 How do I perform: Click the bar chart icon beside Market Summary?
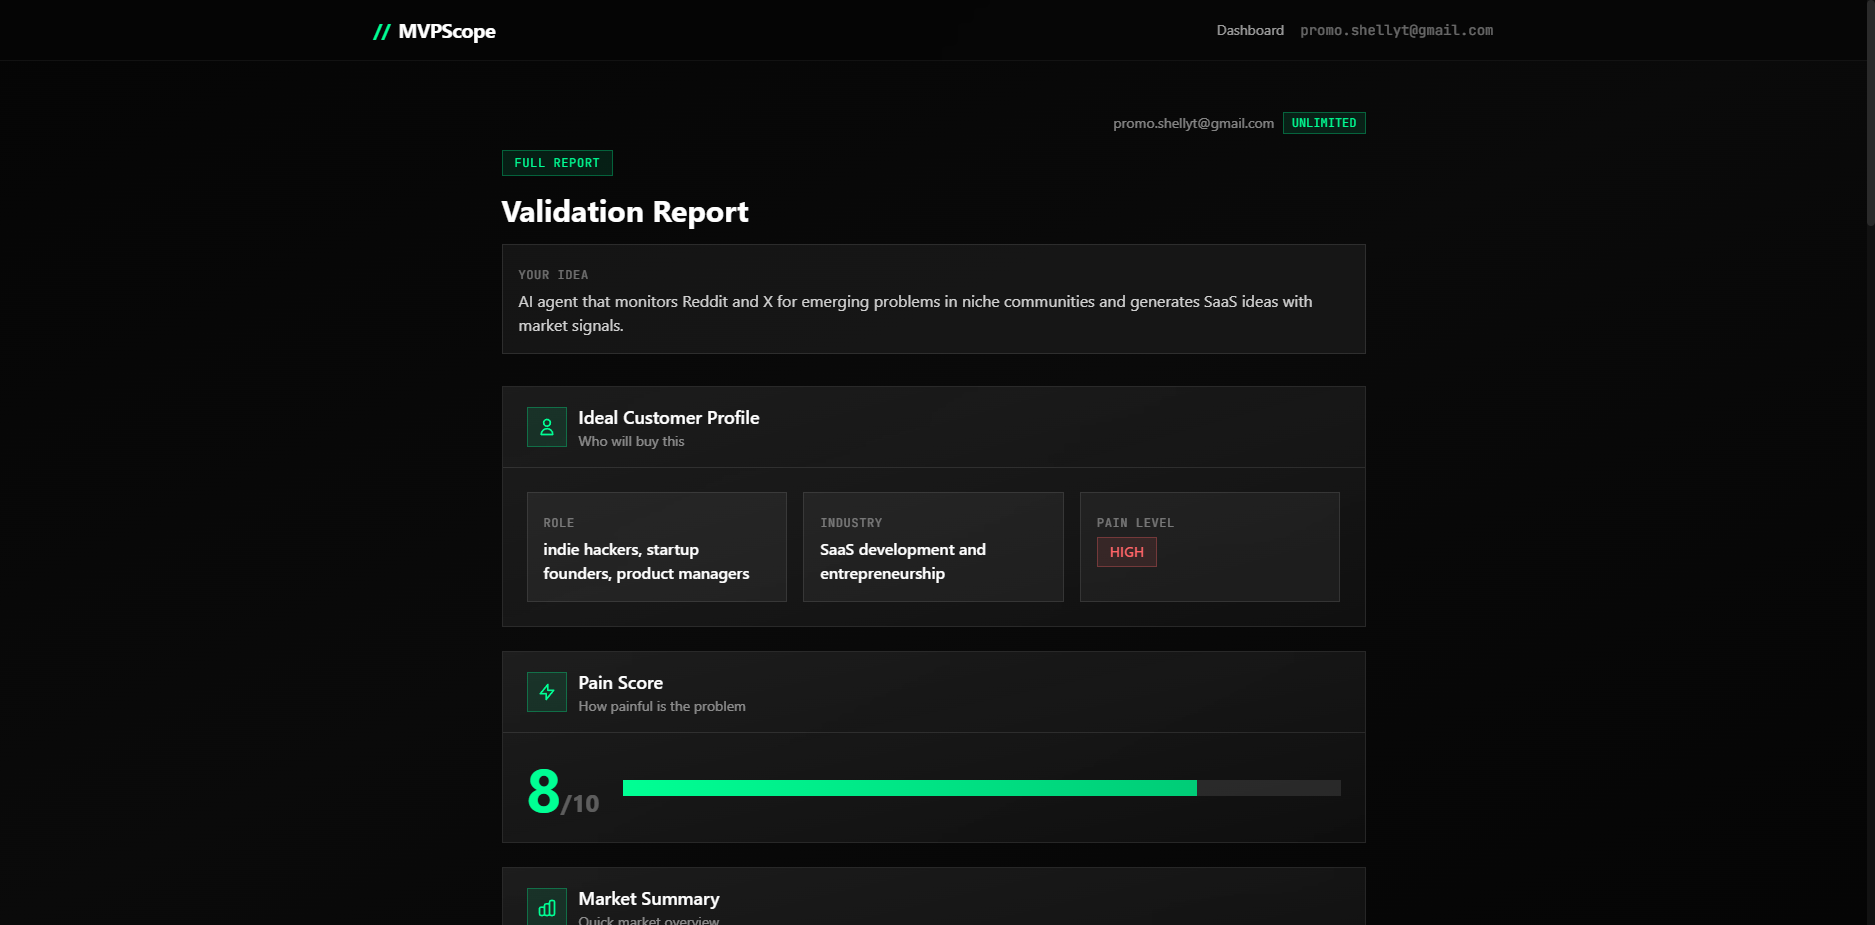coord(546,906)
